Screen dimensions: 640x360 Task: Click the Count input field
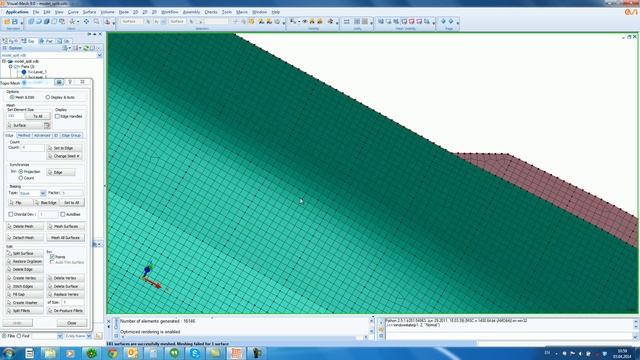[33, 147]
